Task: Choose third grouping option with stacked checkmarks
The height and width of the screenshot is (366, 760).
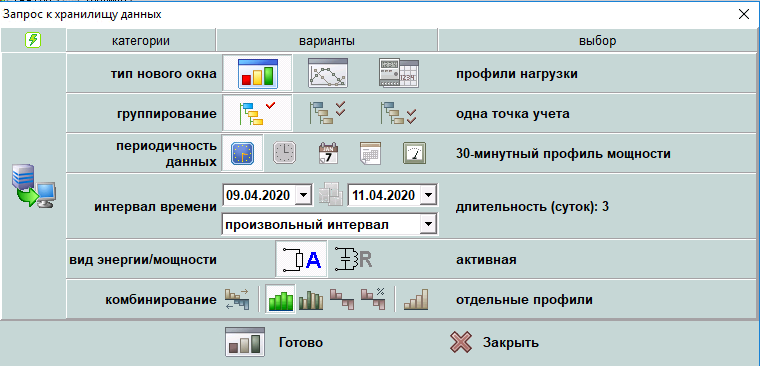Action: pyautogui.click(x=398, y=113)
